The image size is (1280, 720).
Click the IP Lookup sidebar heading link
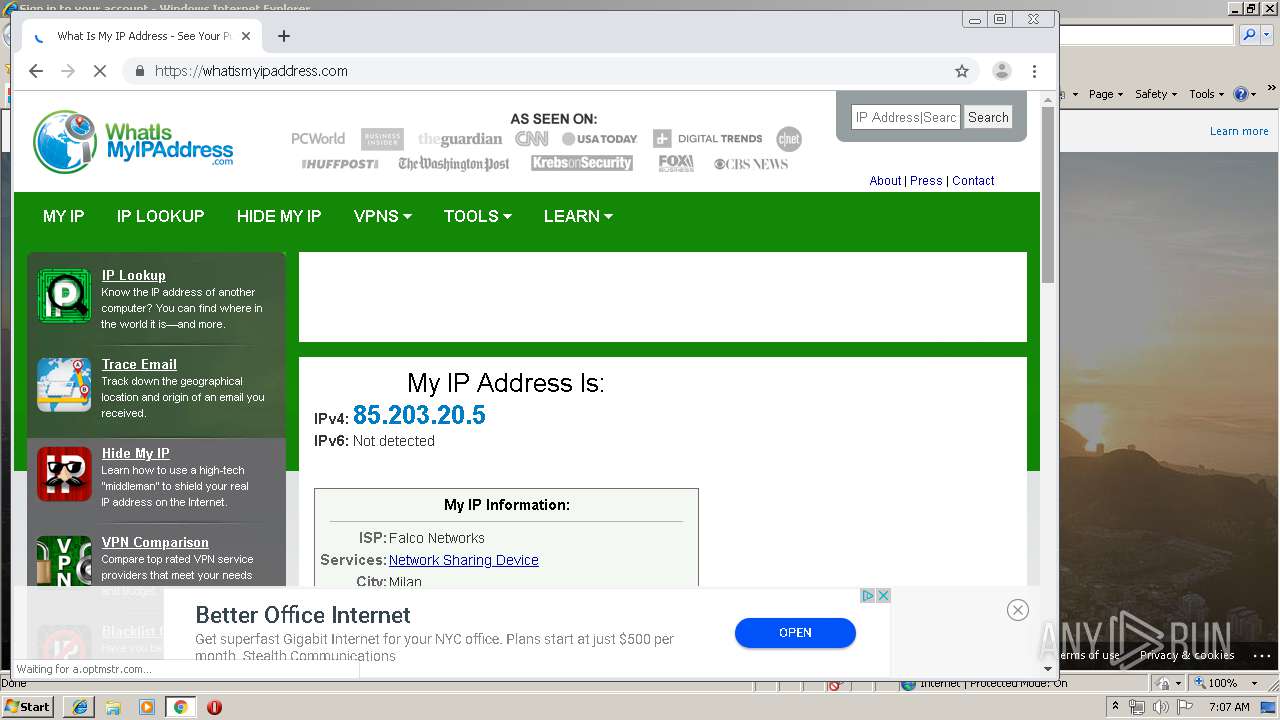[133, 276]
